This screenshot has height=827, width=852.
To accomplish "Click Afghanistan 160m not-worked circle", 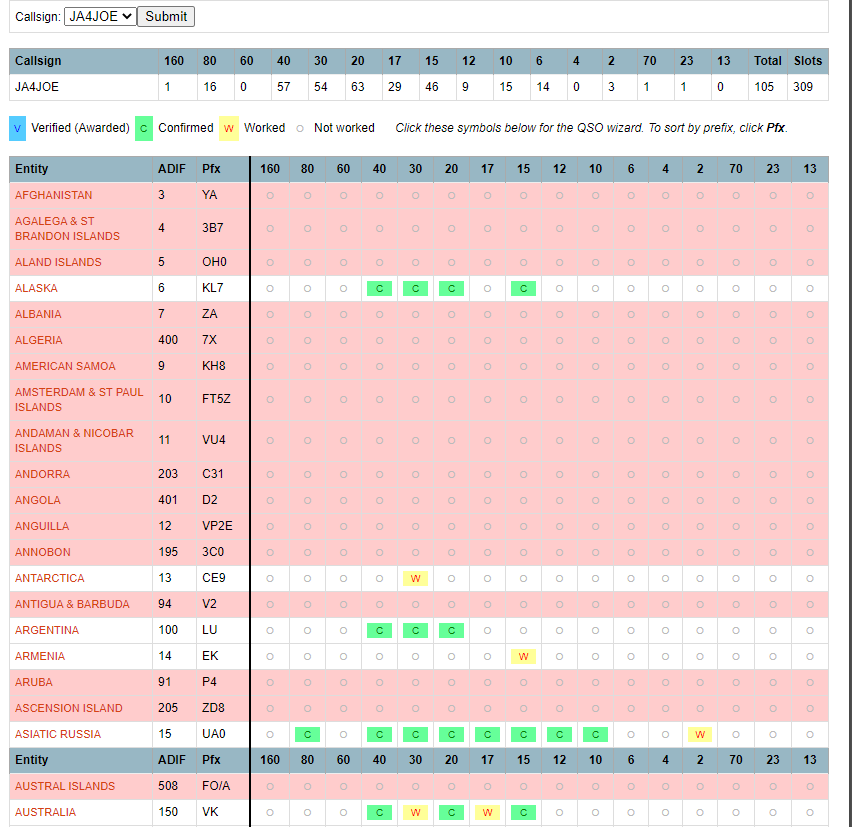I will tap(270, 196).
